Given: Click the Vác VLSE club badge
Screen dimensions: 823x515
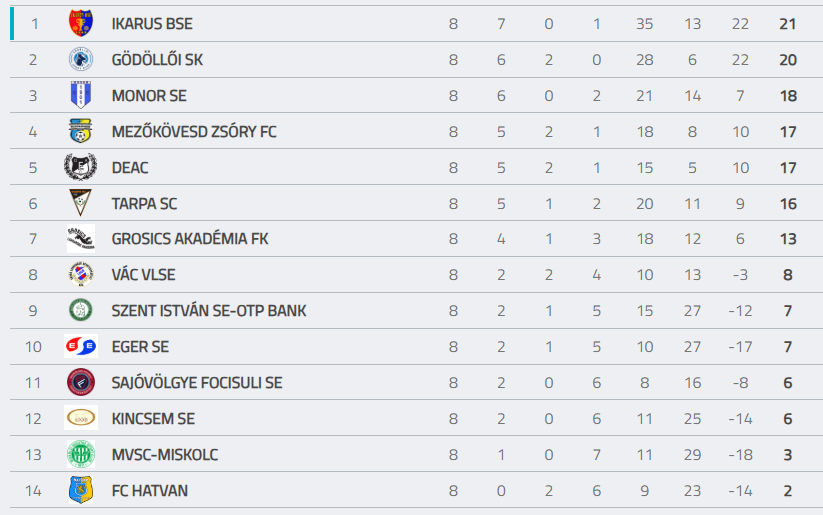Looking at the screenshot, I should tap(80, 275).
